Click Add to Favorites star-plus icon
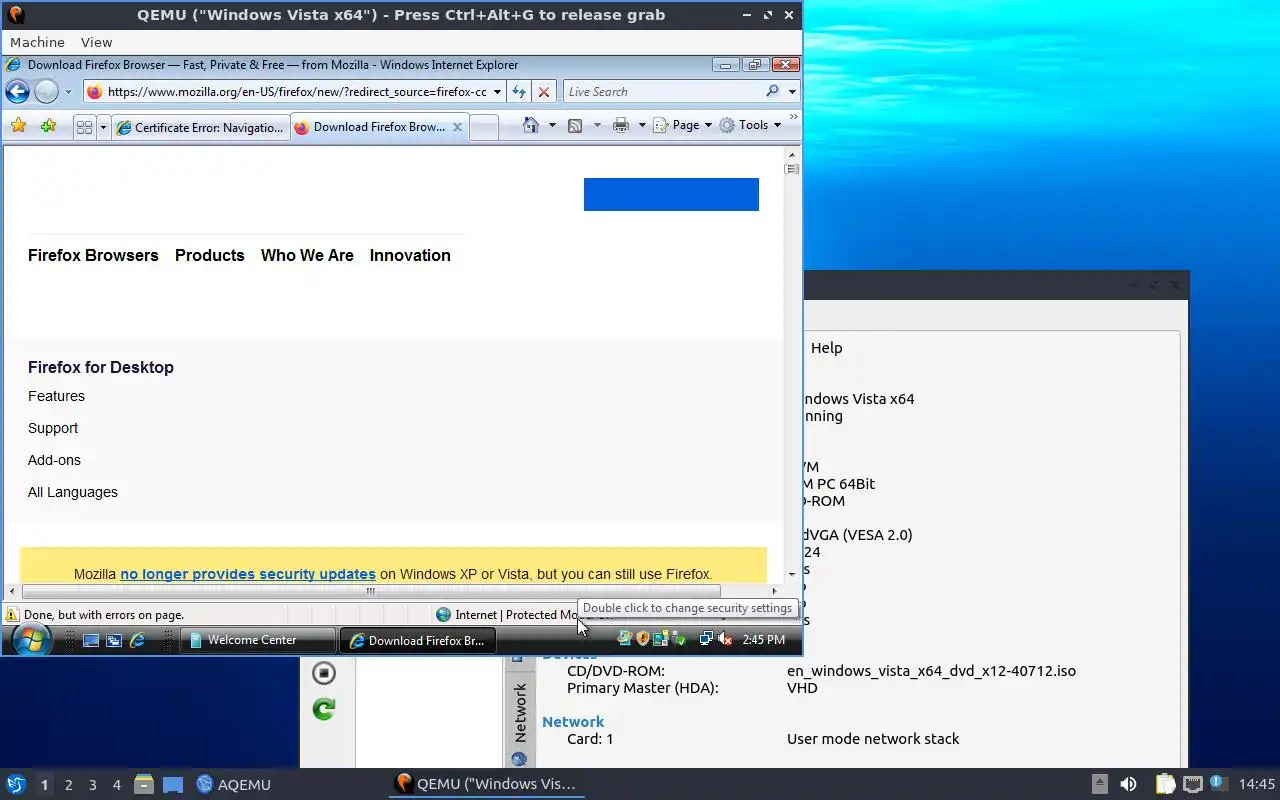The height and width of the screenshot is (800, 1280). [48, 126]
